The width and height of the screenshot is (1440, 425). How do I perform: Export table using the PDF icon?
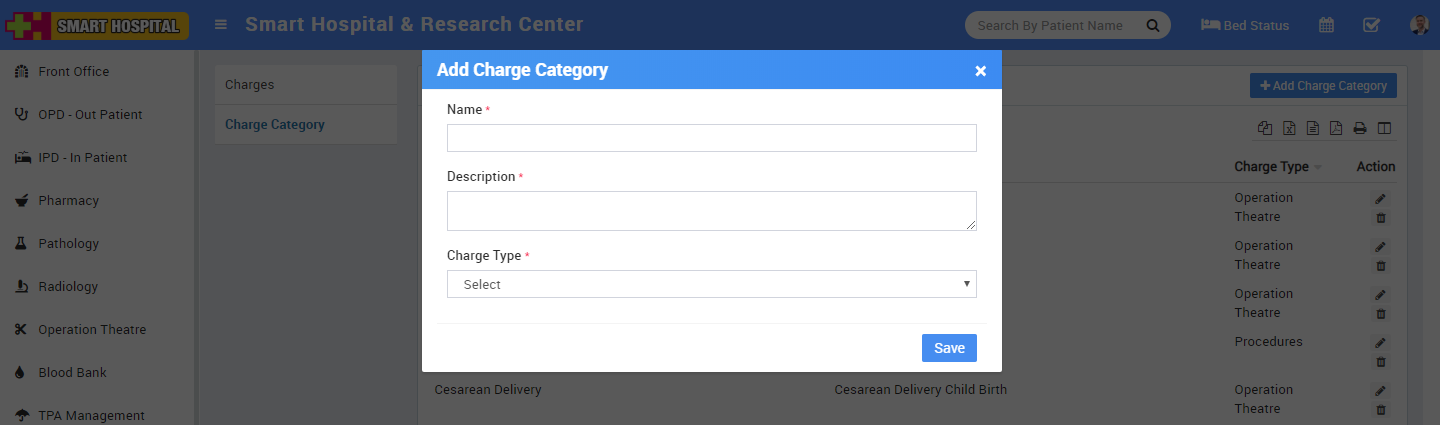click(1336, 128)
